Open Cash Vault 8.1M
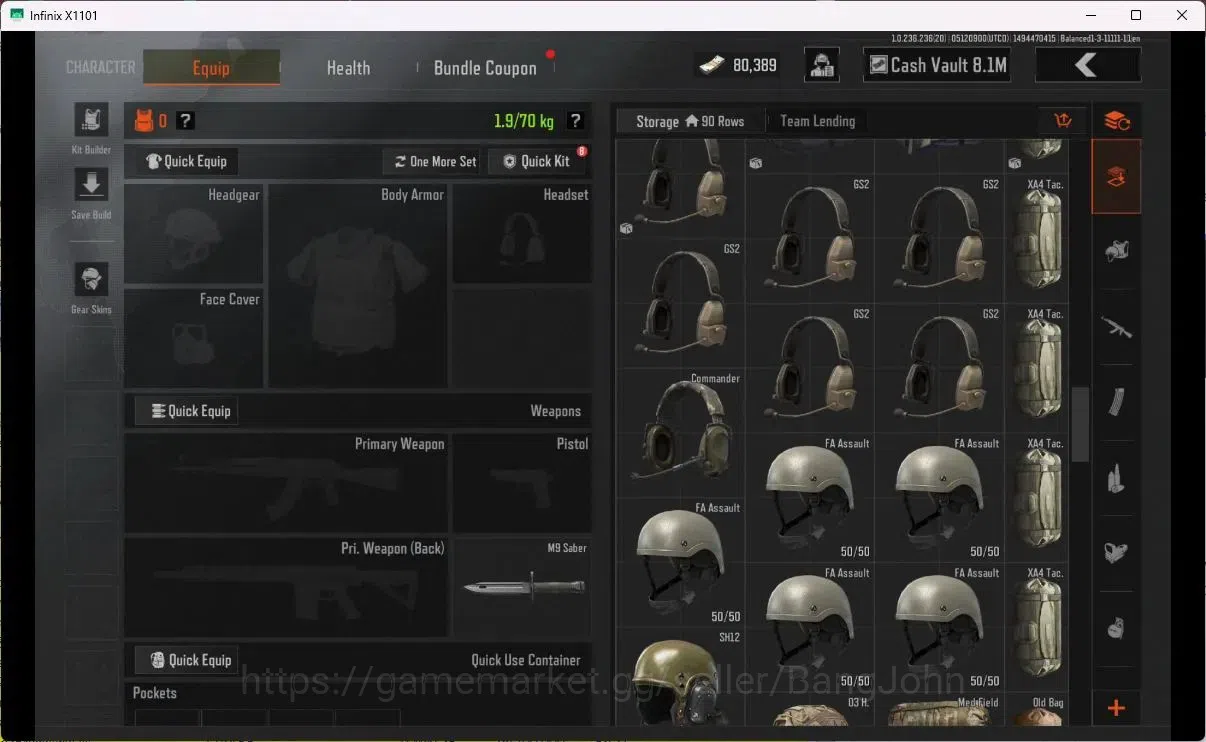Screen dimensions: 1206x742 pyautogui.click(x=936, y=66)
